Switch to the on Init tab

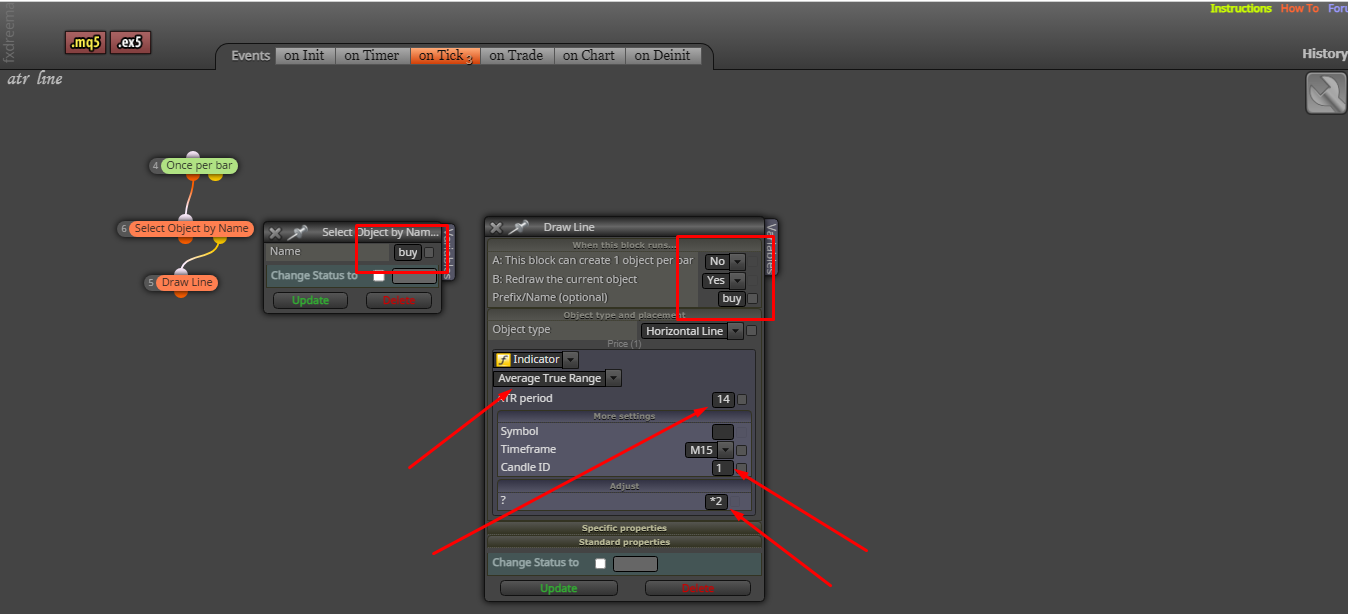[x=304, y=56]
